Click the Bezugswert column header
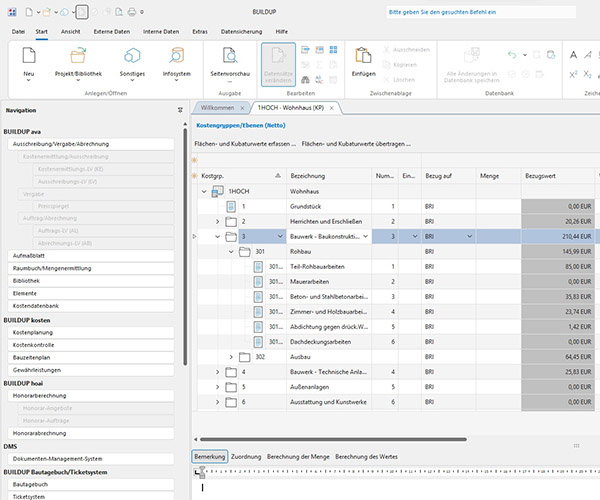This screenshot has height=500, width=600. pyautogui.click(x=558, y=176)
